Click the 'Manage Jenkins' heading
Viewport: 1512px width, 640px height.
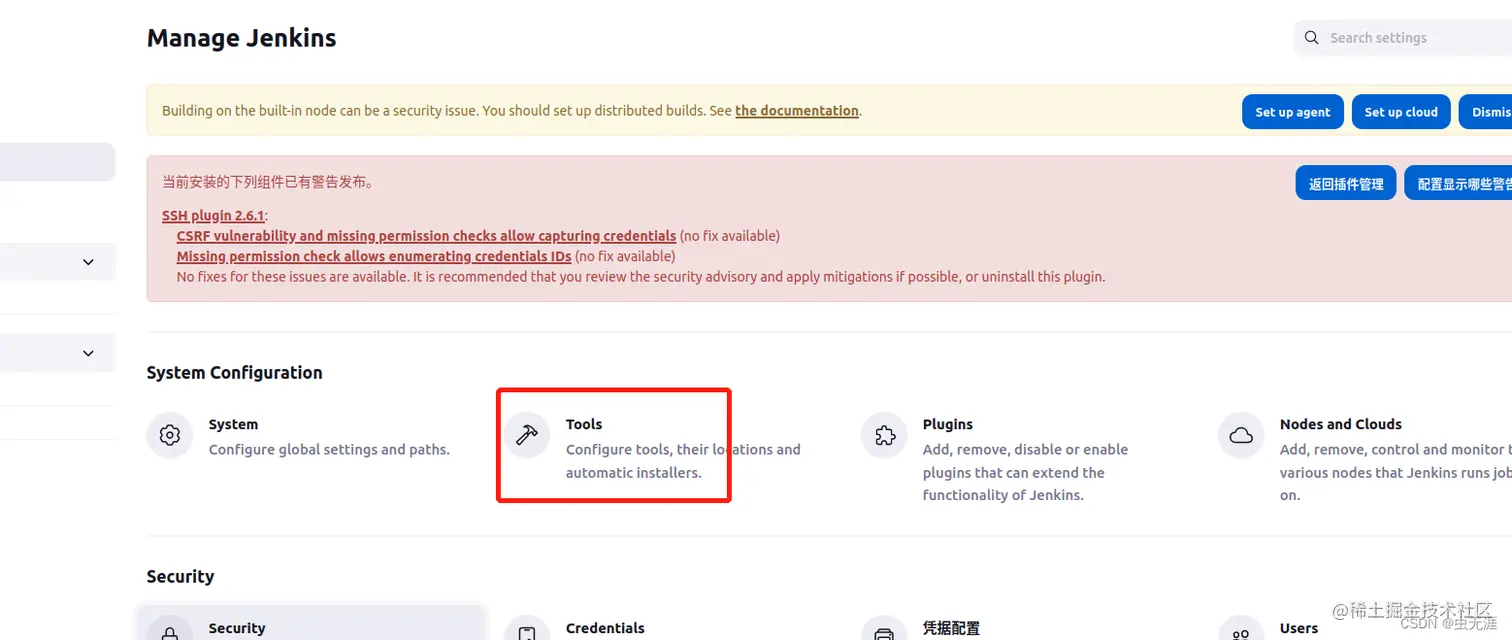point(241,38)
